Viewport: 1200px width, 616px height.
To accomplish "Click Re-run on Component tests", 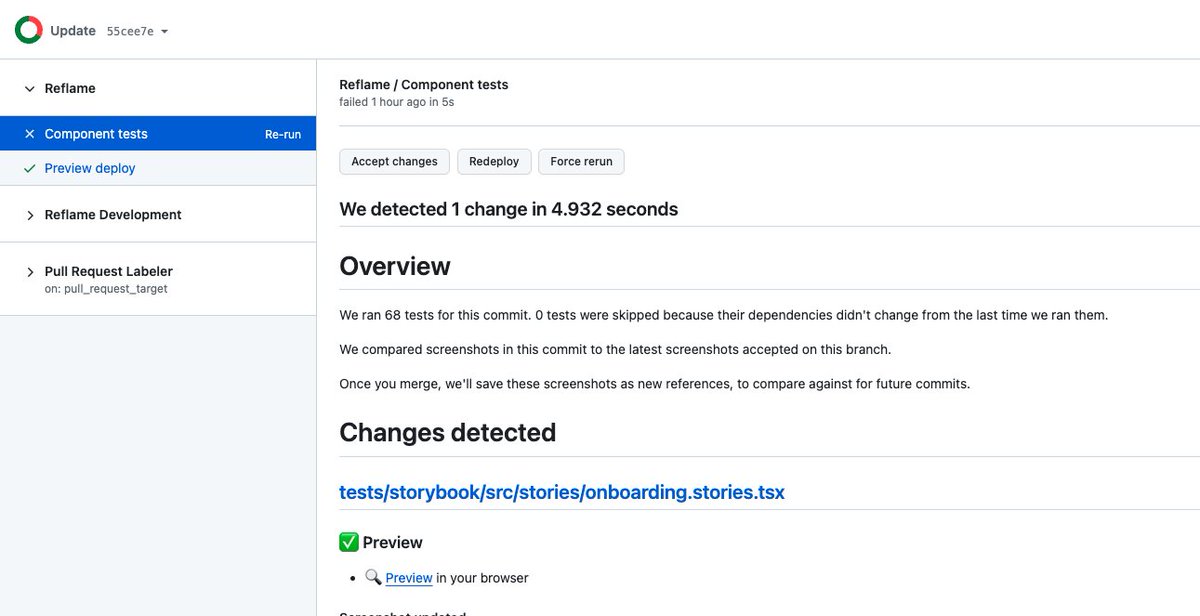I will pyautogui.click(x=283, y=134).
